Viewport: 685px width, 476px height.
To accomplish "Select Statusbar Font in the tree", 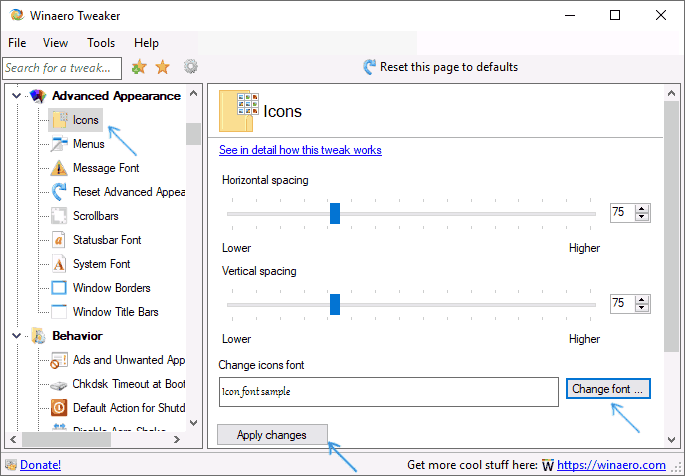I will pyautogui.click(x=107, y=240).
